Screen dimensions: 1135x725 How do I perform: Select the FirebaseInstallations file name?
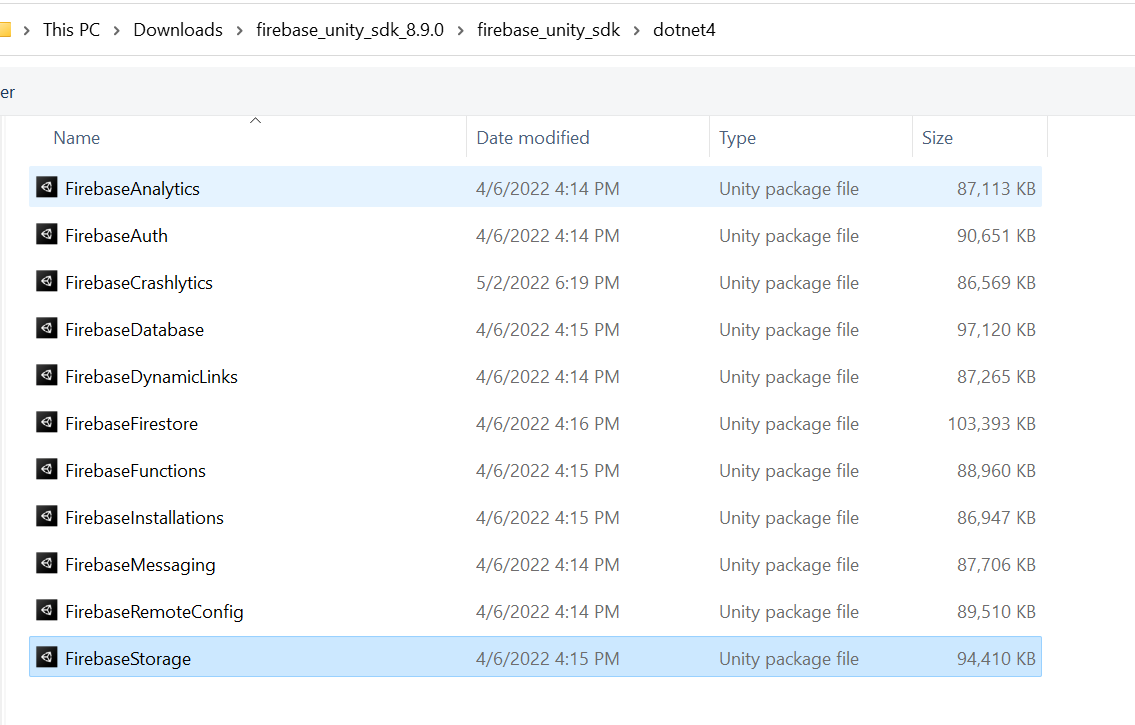[145, 518]
